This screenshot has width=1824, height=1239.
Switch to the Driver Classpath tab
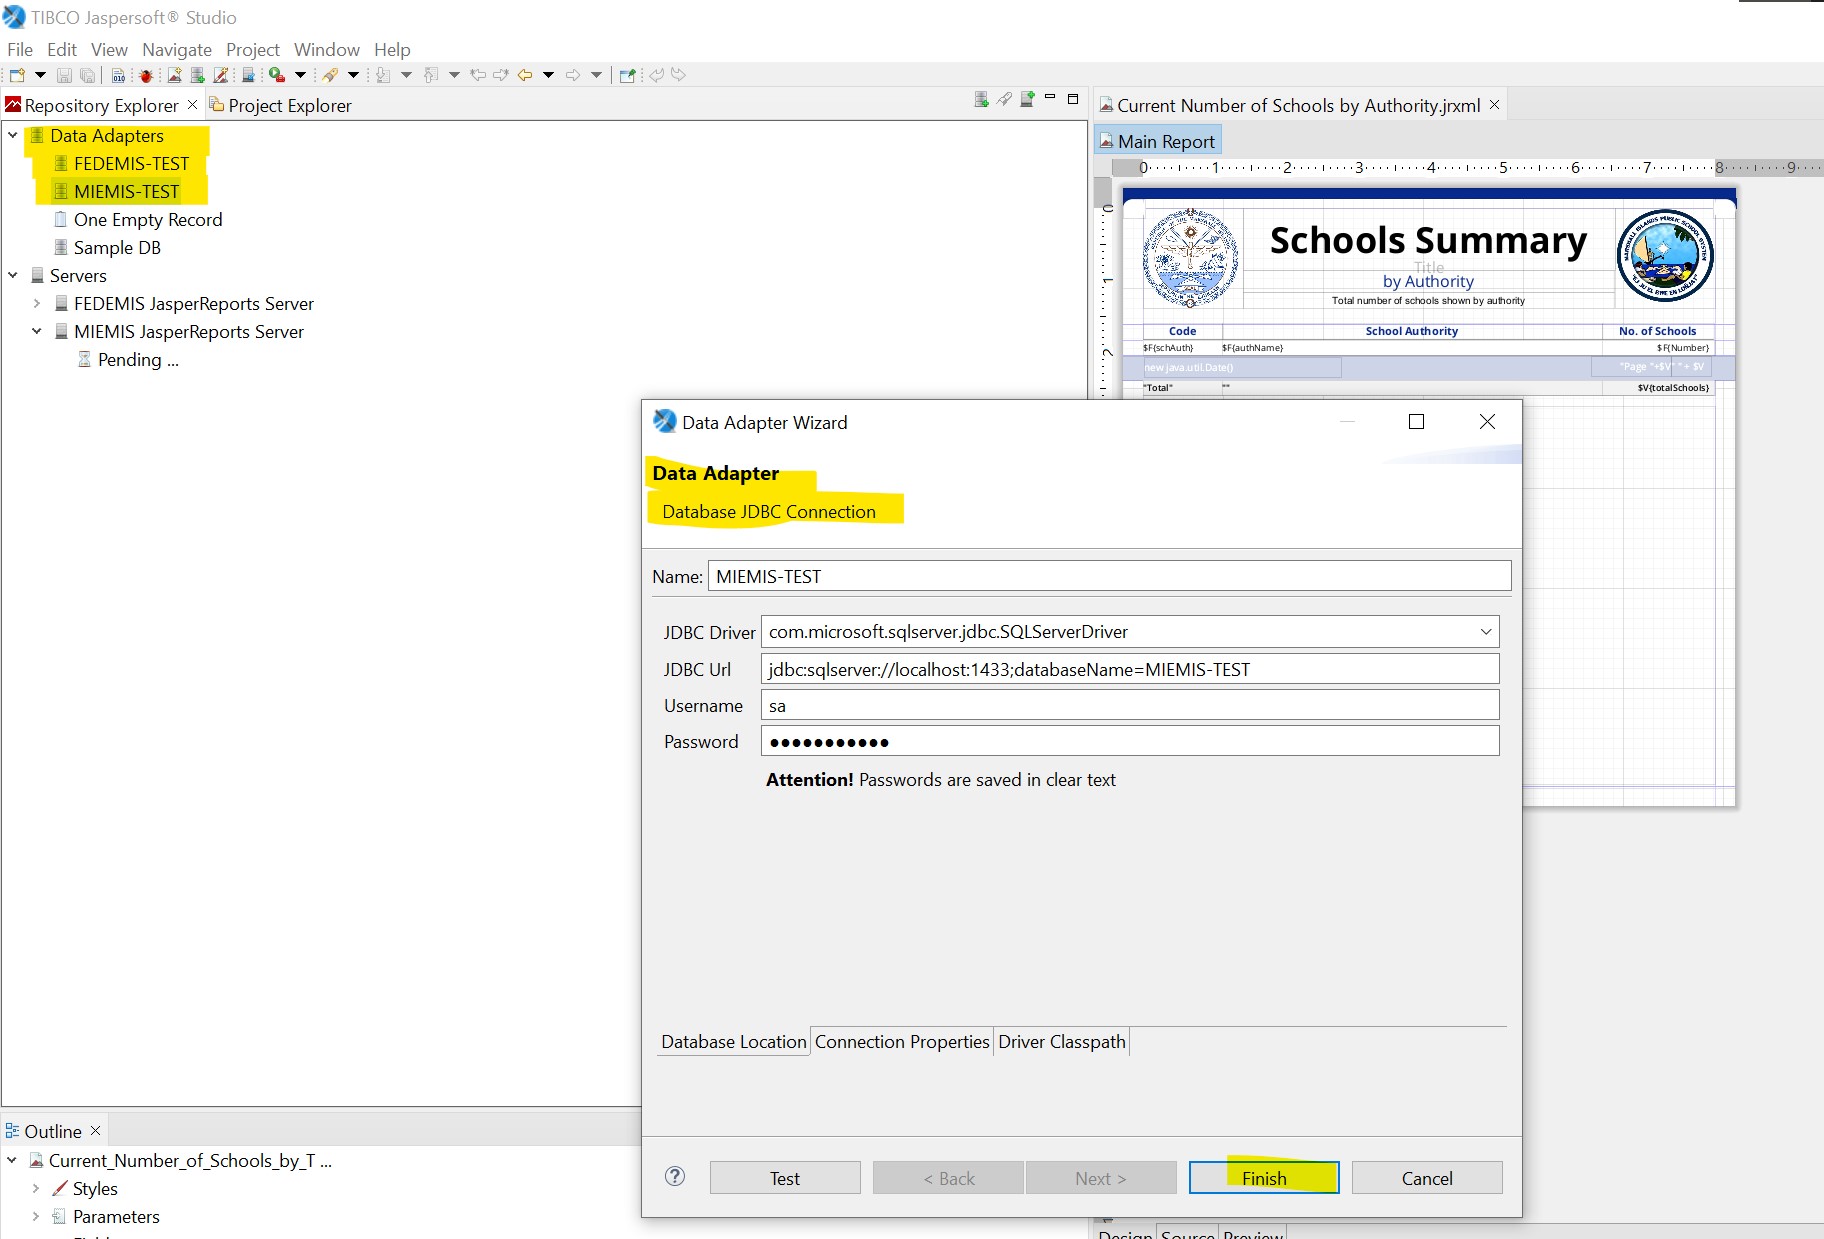coord(1061,1042)
